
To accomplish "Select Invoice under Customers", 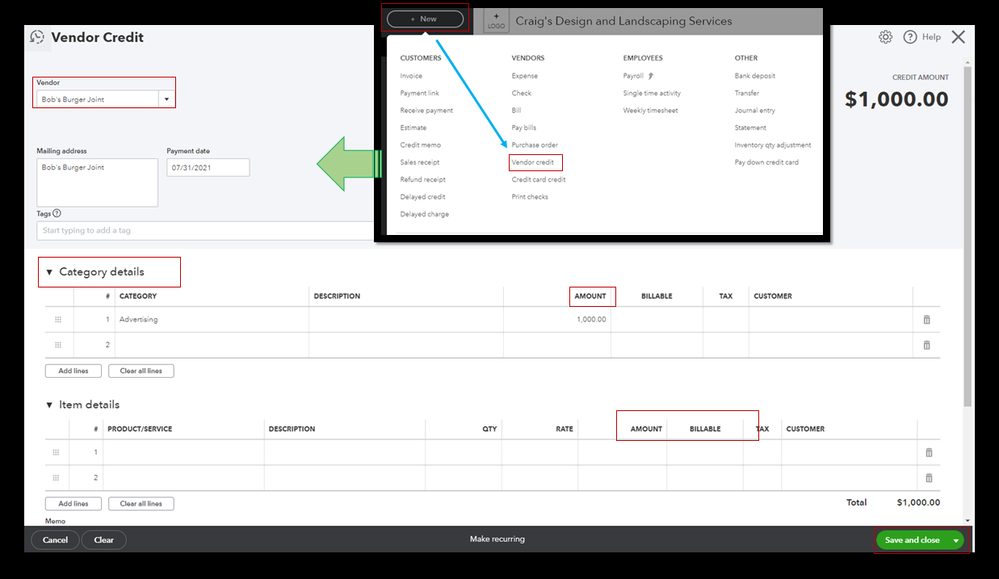I will point(411,76).
